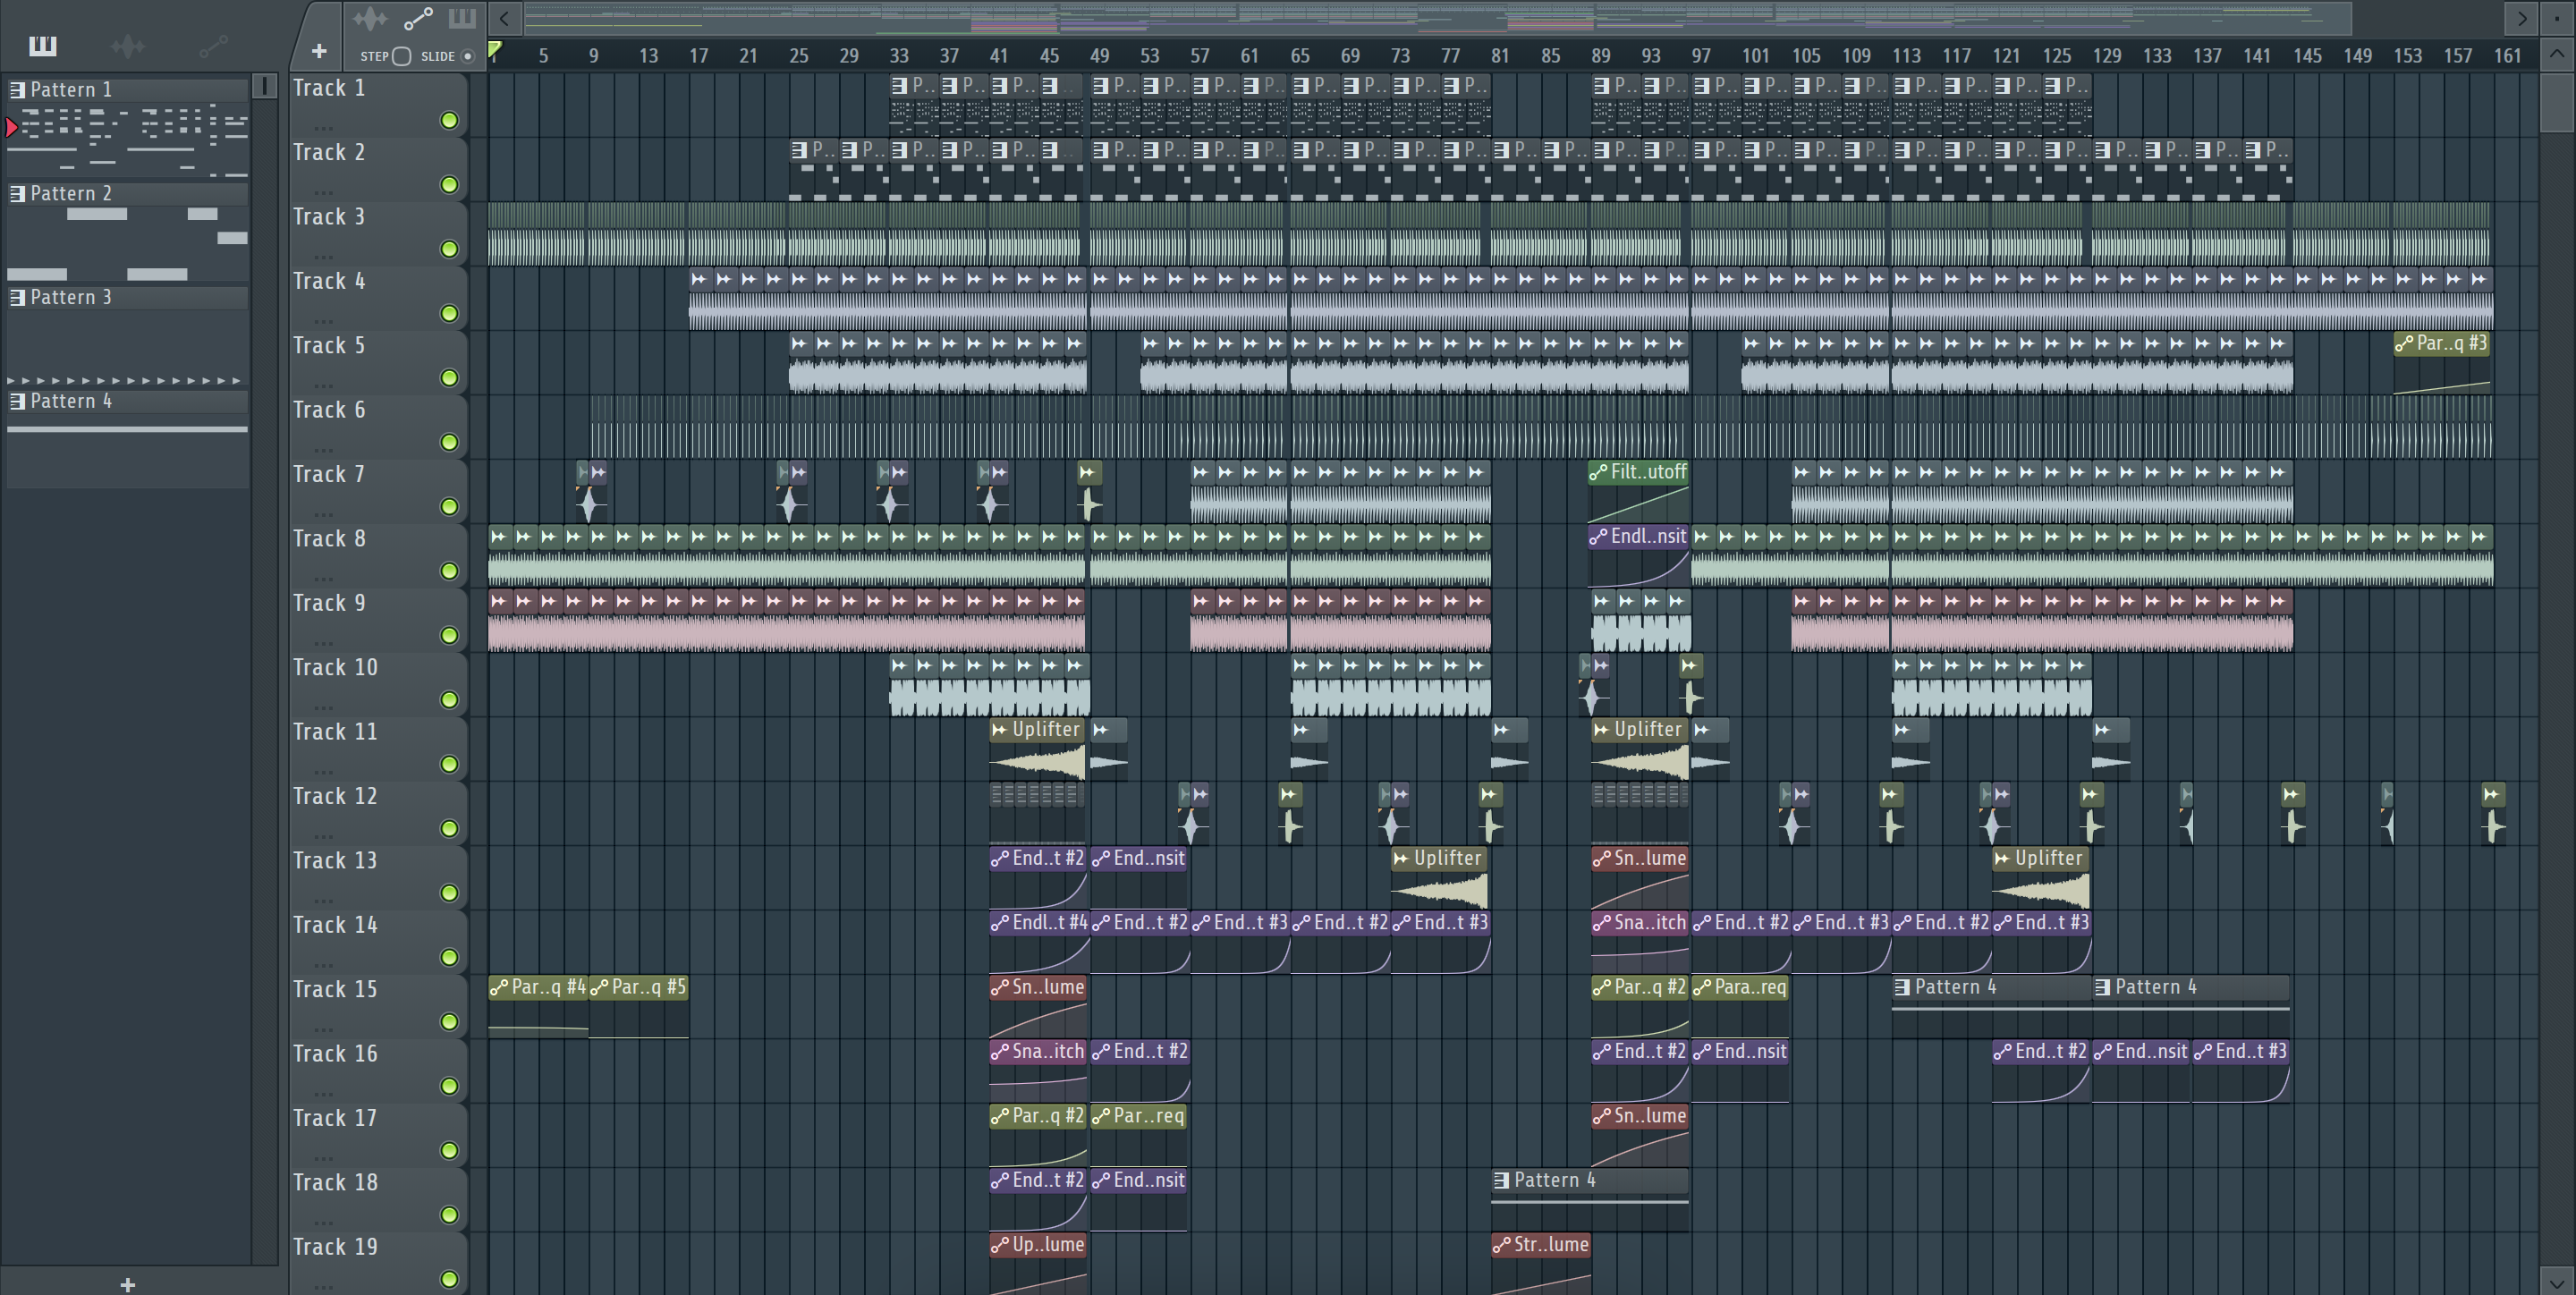
Task: Mute Track 1 with its green LED
Action: (x=449, y=121)
